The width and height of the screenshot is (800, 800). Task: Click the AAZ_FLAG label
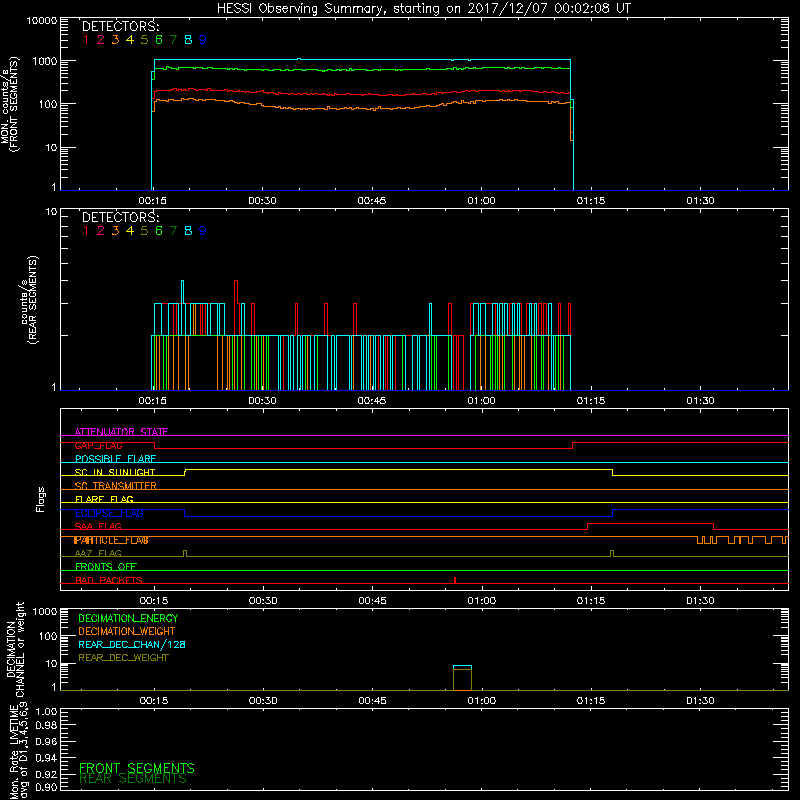click(x=98, y=553)
